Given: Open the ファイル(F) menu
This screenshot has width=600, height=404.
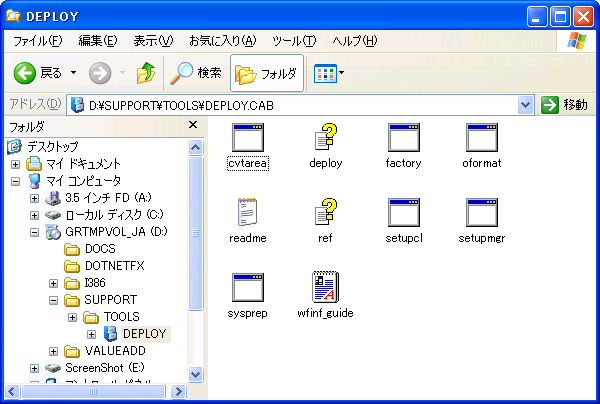Looking at the screenshot, I should click(38, 41).
